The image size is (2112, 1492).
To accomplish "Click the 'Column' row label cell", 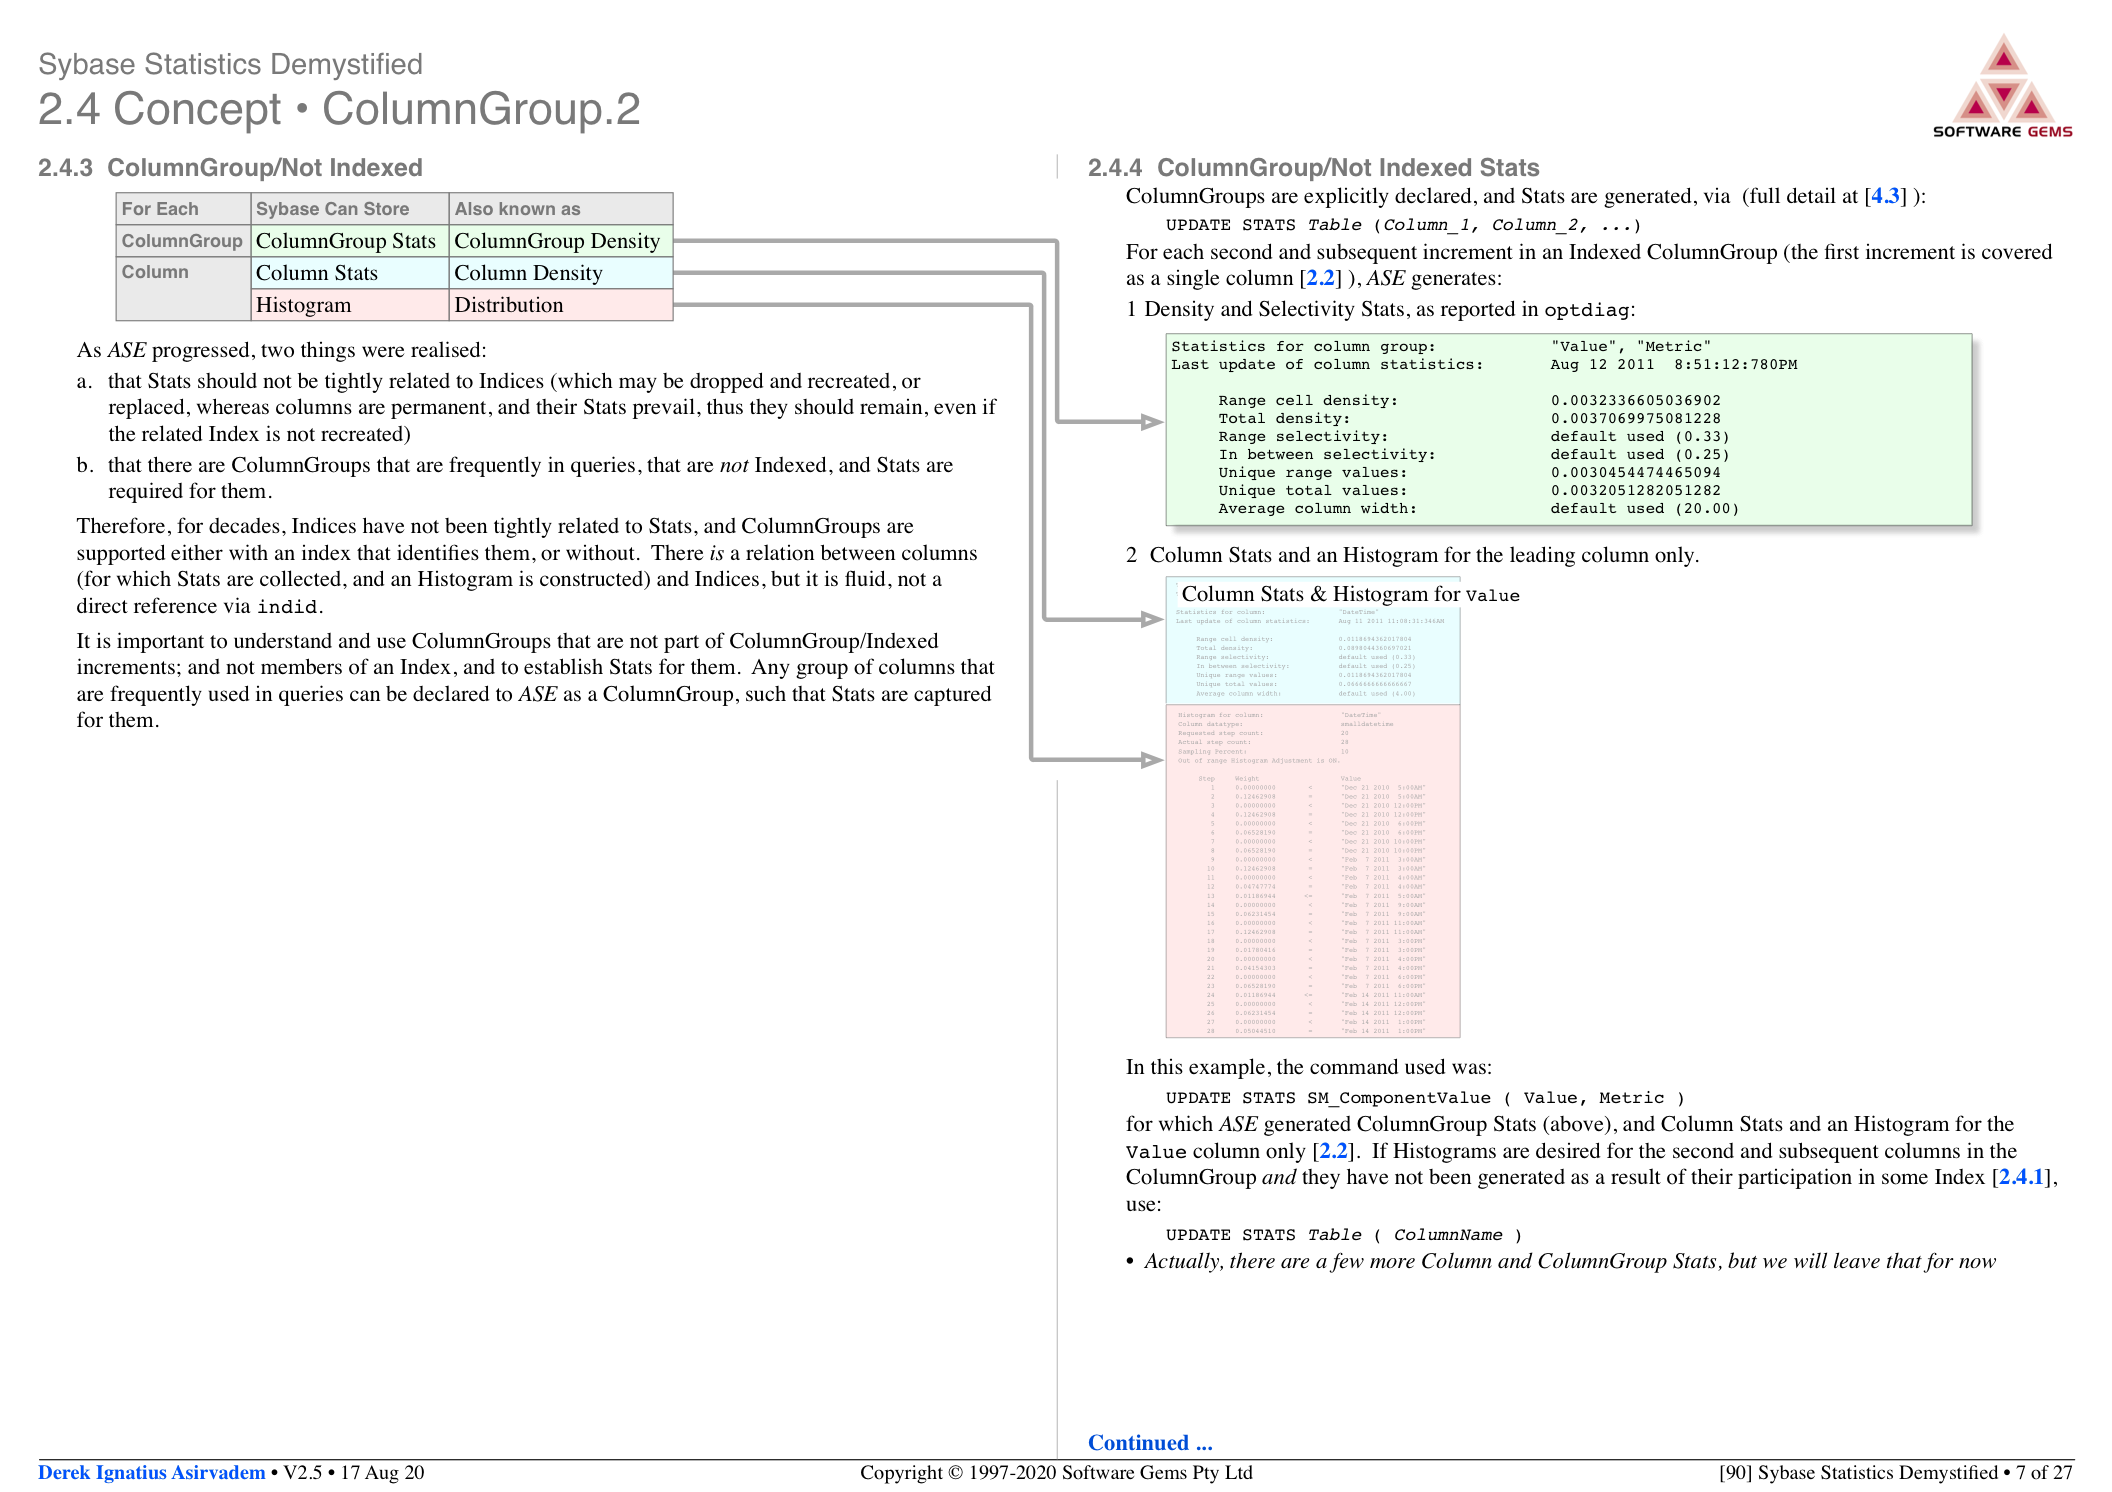I will [x=183, y=289].
